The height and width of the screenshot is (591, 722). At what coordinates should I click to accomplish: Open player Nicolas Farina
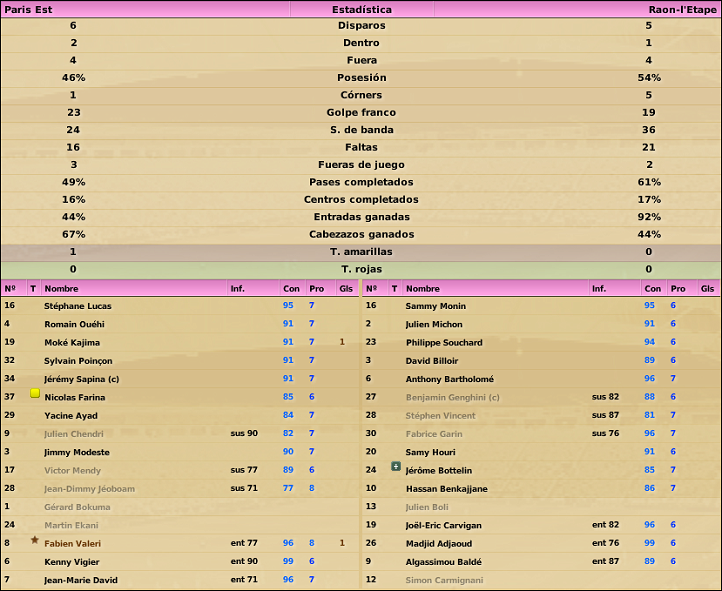75,397
